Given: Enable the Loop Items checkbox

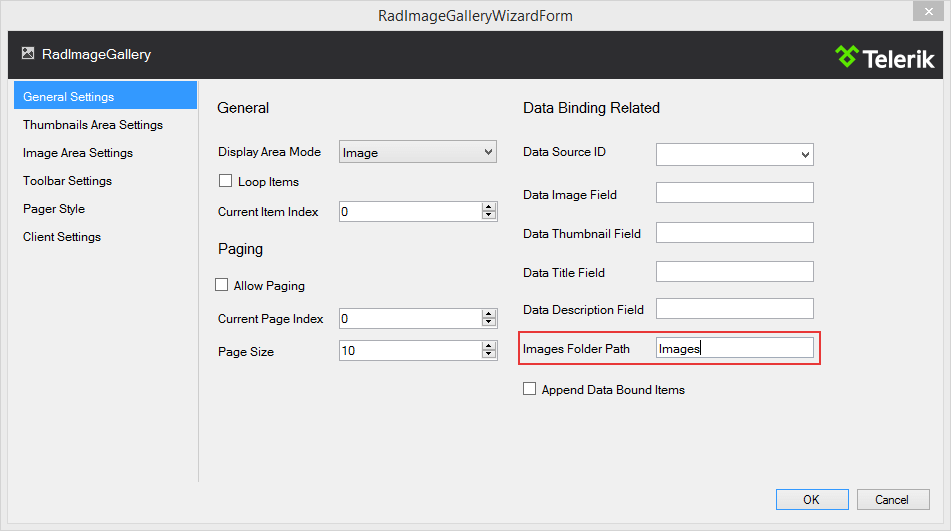Looking at the screenshot, I should 225,181.
